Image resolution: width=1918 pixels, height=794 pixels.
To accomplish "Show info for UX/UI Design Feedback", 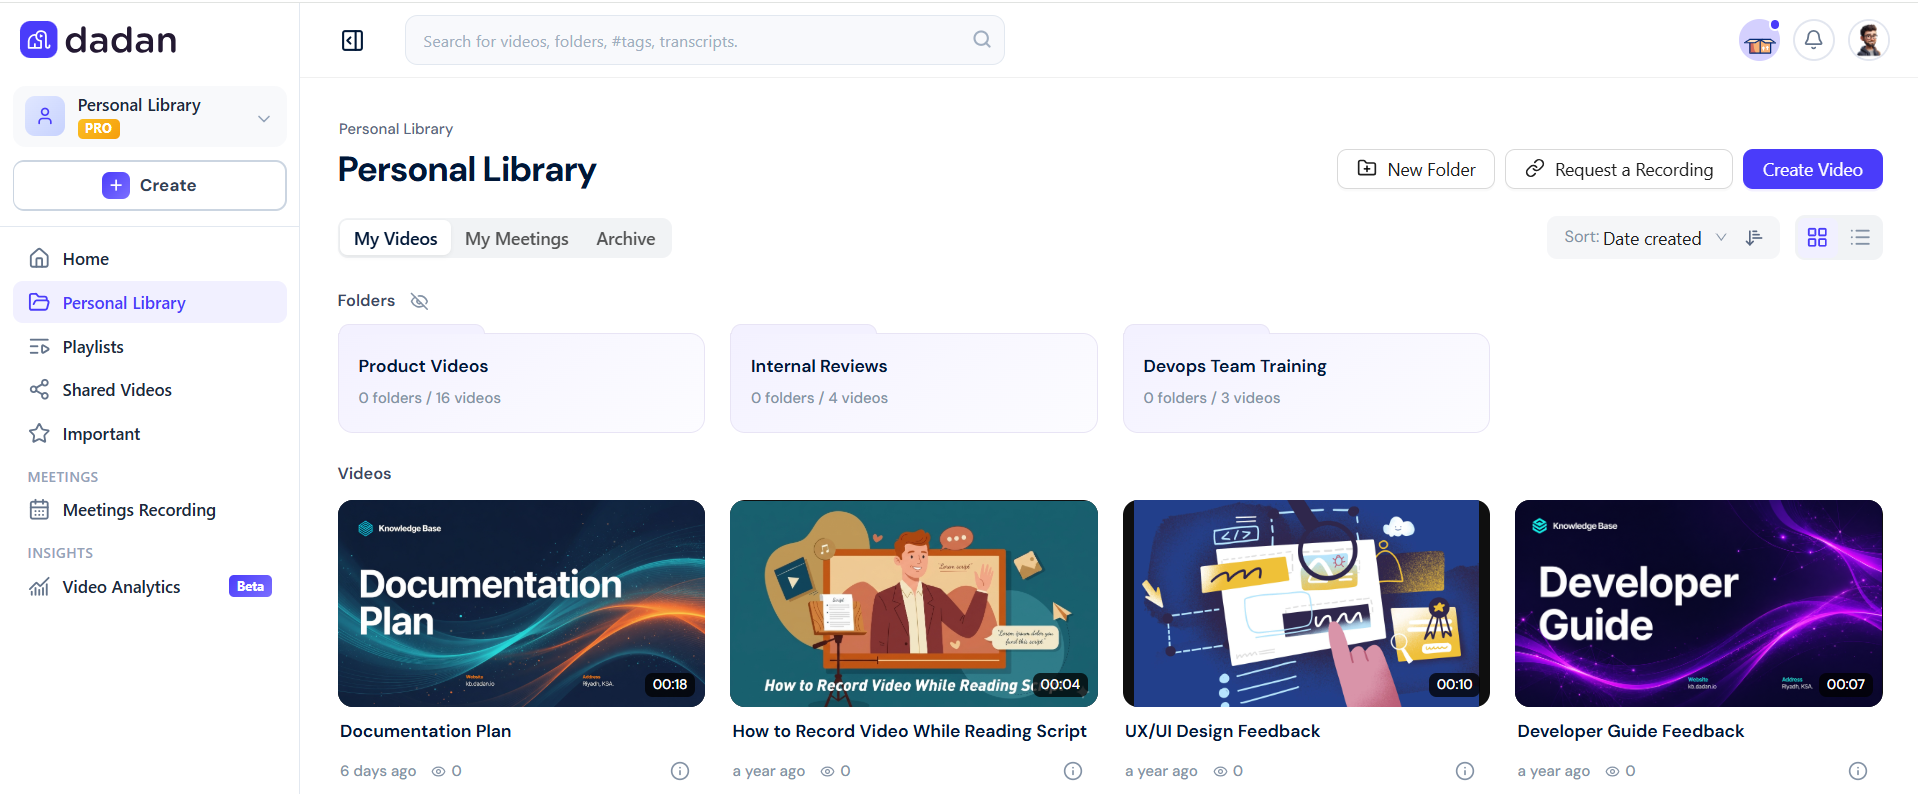I will [1465, 770].
